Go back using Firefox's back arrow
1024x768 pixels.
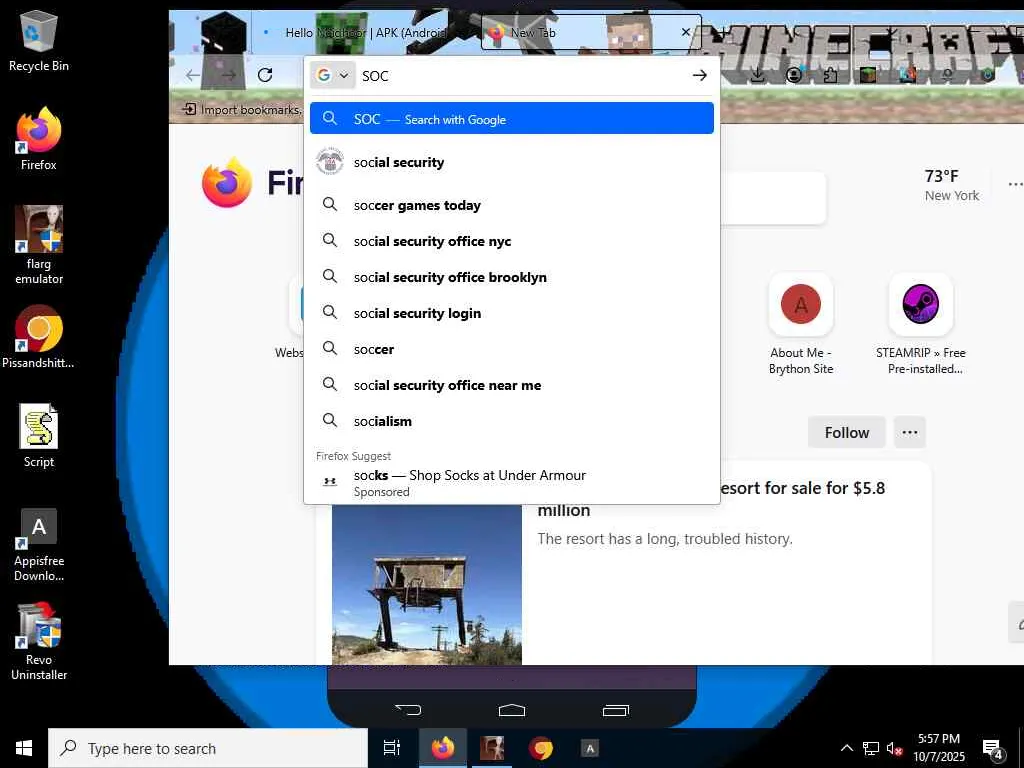point(193,75)
